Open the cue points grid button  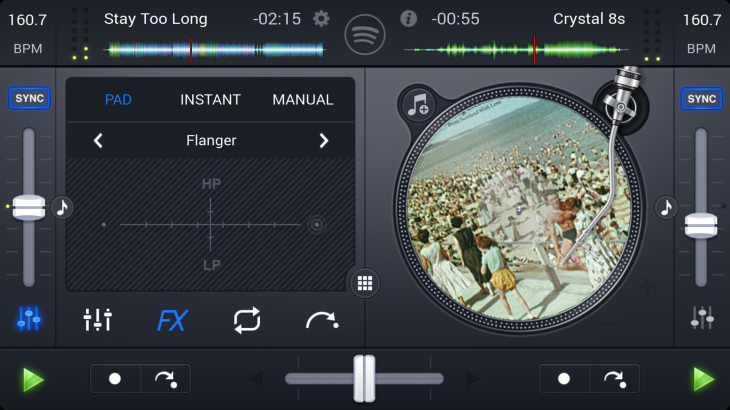pos(364,283)
